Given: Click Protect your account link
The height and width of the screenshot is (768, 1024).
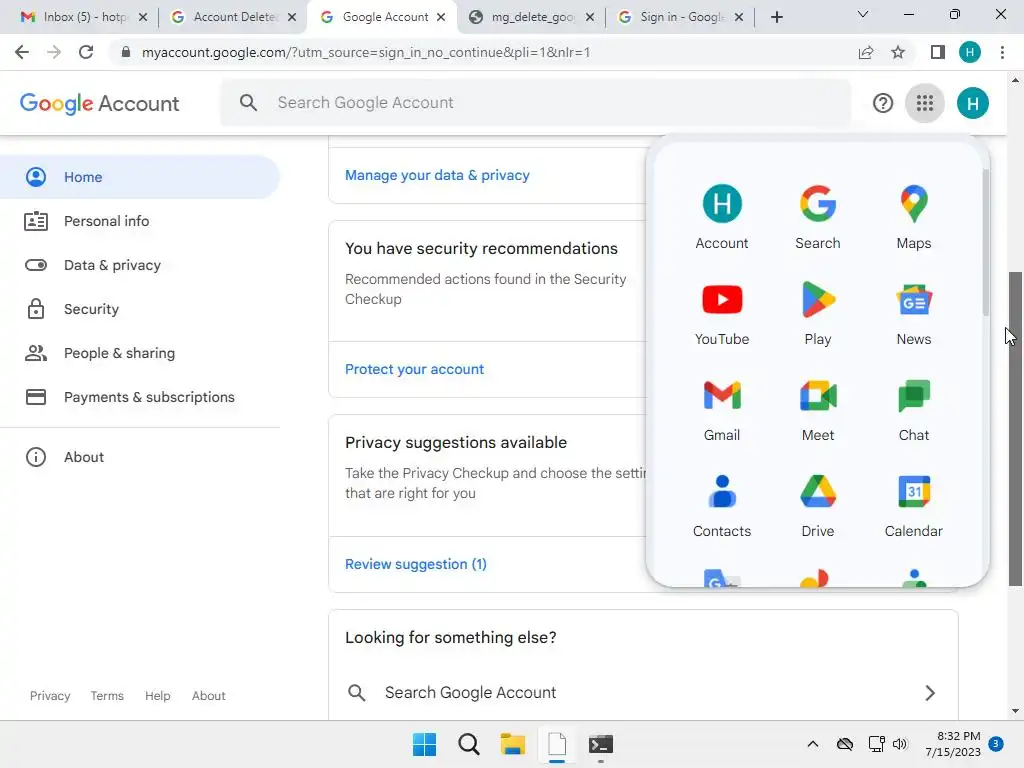Looking at the screenshot, I should (x=414, y=369).
